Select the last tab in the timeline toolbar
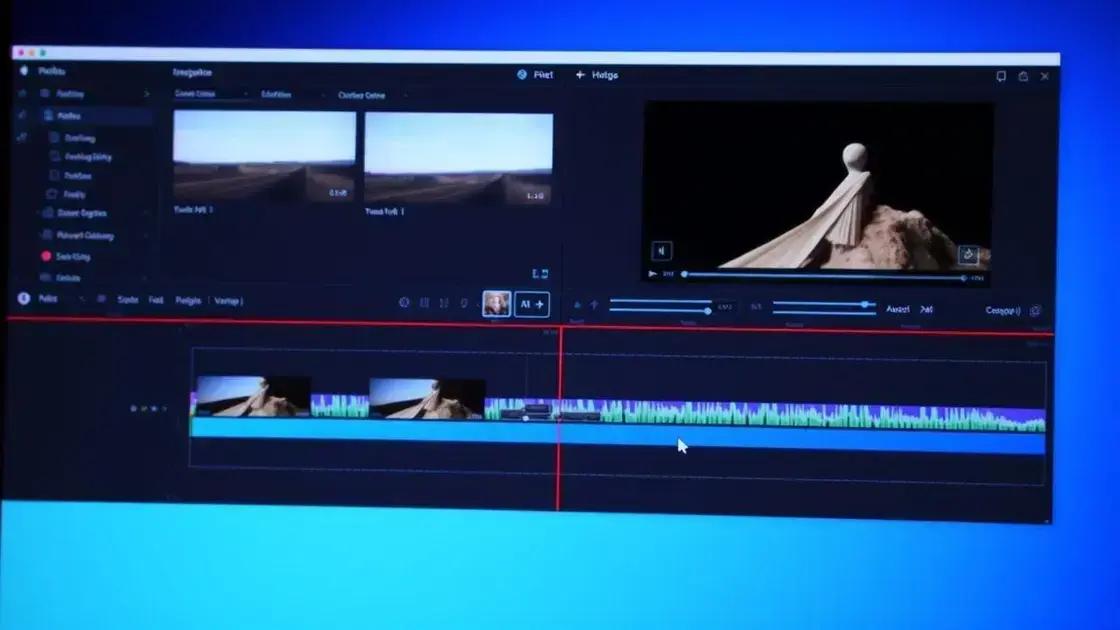1120x630 pixels. point(228,300)
